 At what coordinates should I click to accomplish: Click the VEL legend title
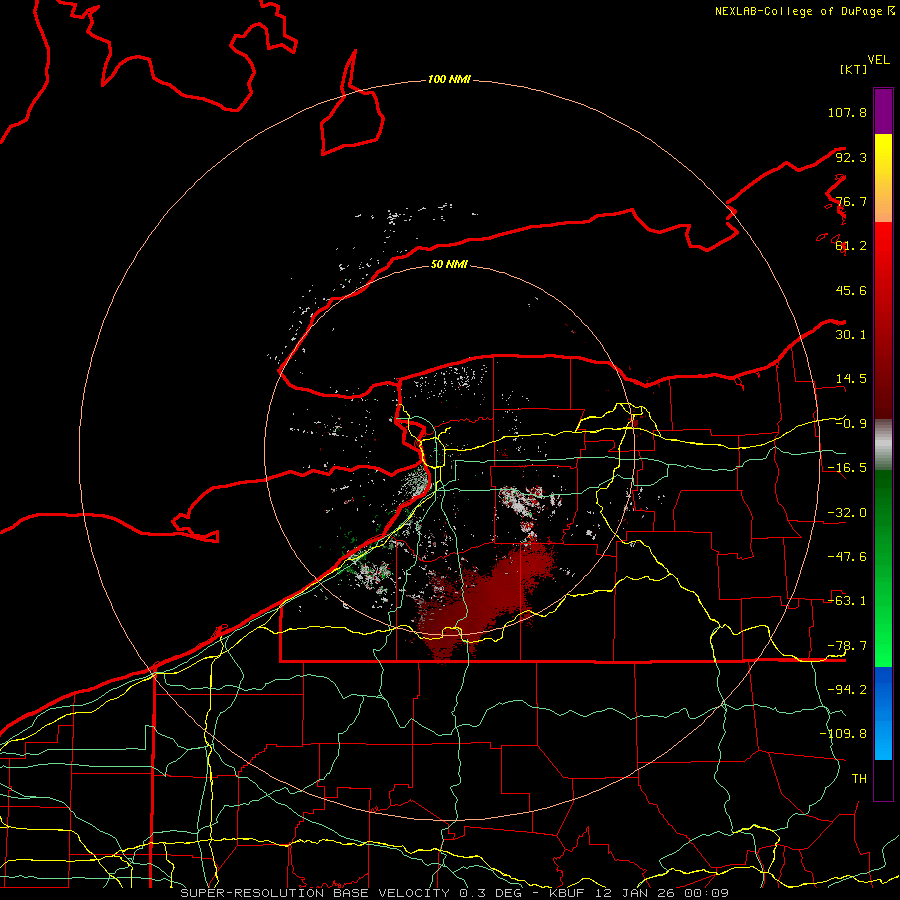(878, 60)
